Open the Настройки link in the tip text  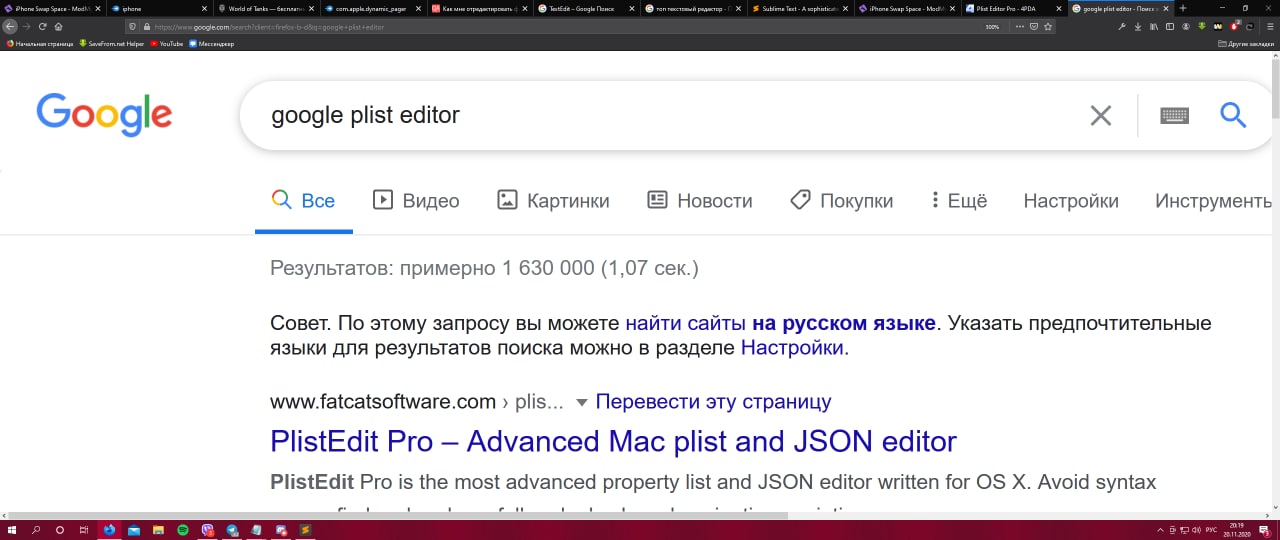pyautogui.click(x=792, y=348)
